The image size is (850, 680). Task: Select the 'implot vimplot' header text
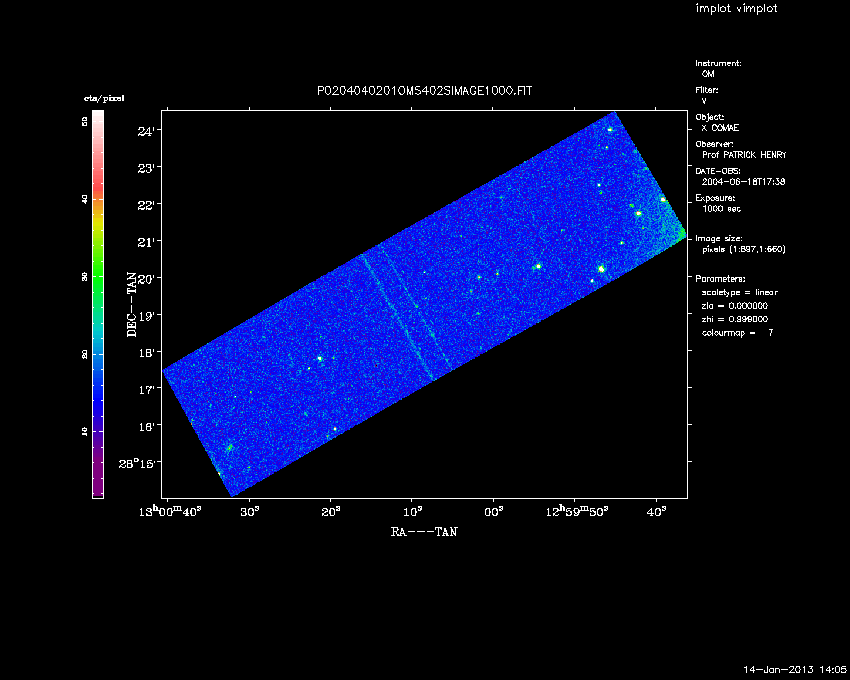tap(736, 8)
